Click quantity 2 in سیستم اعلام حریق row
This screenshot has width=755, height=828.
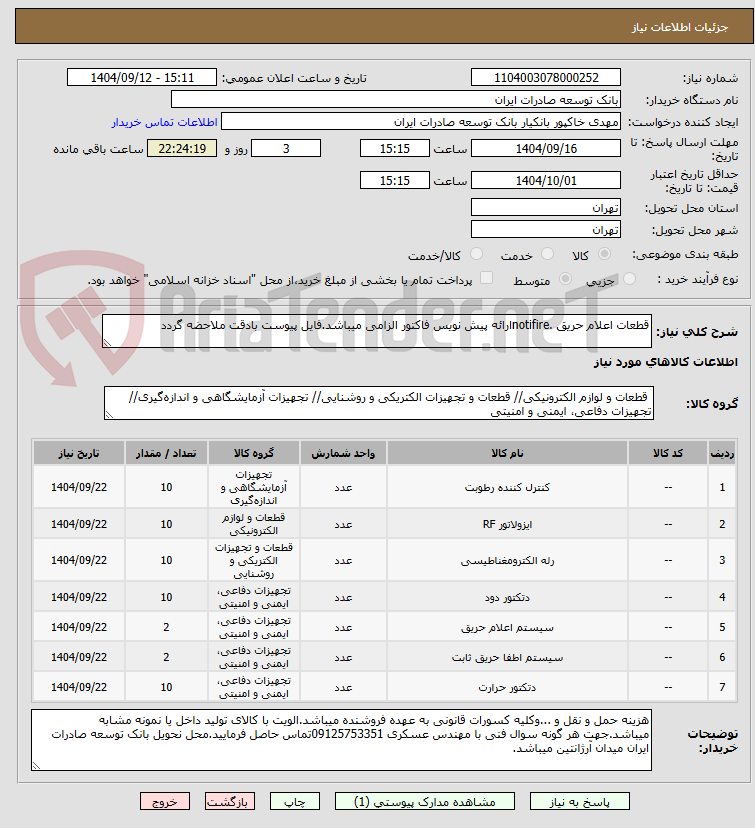166,627
